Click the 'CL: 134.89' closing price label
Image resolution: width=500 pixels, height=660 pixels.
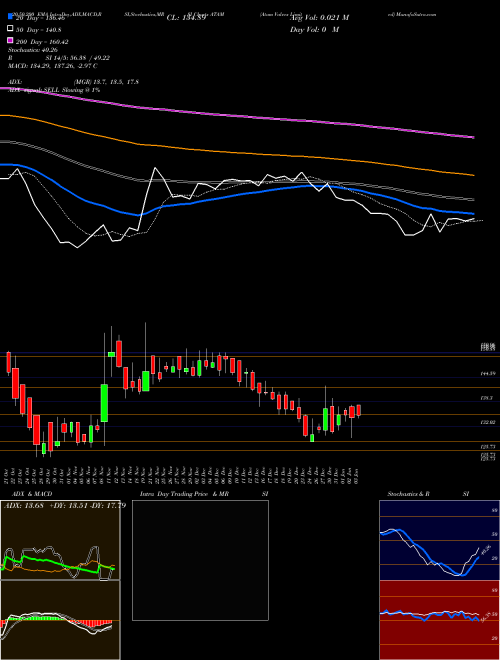point(186,18)
